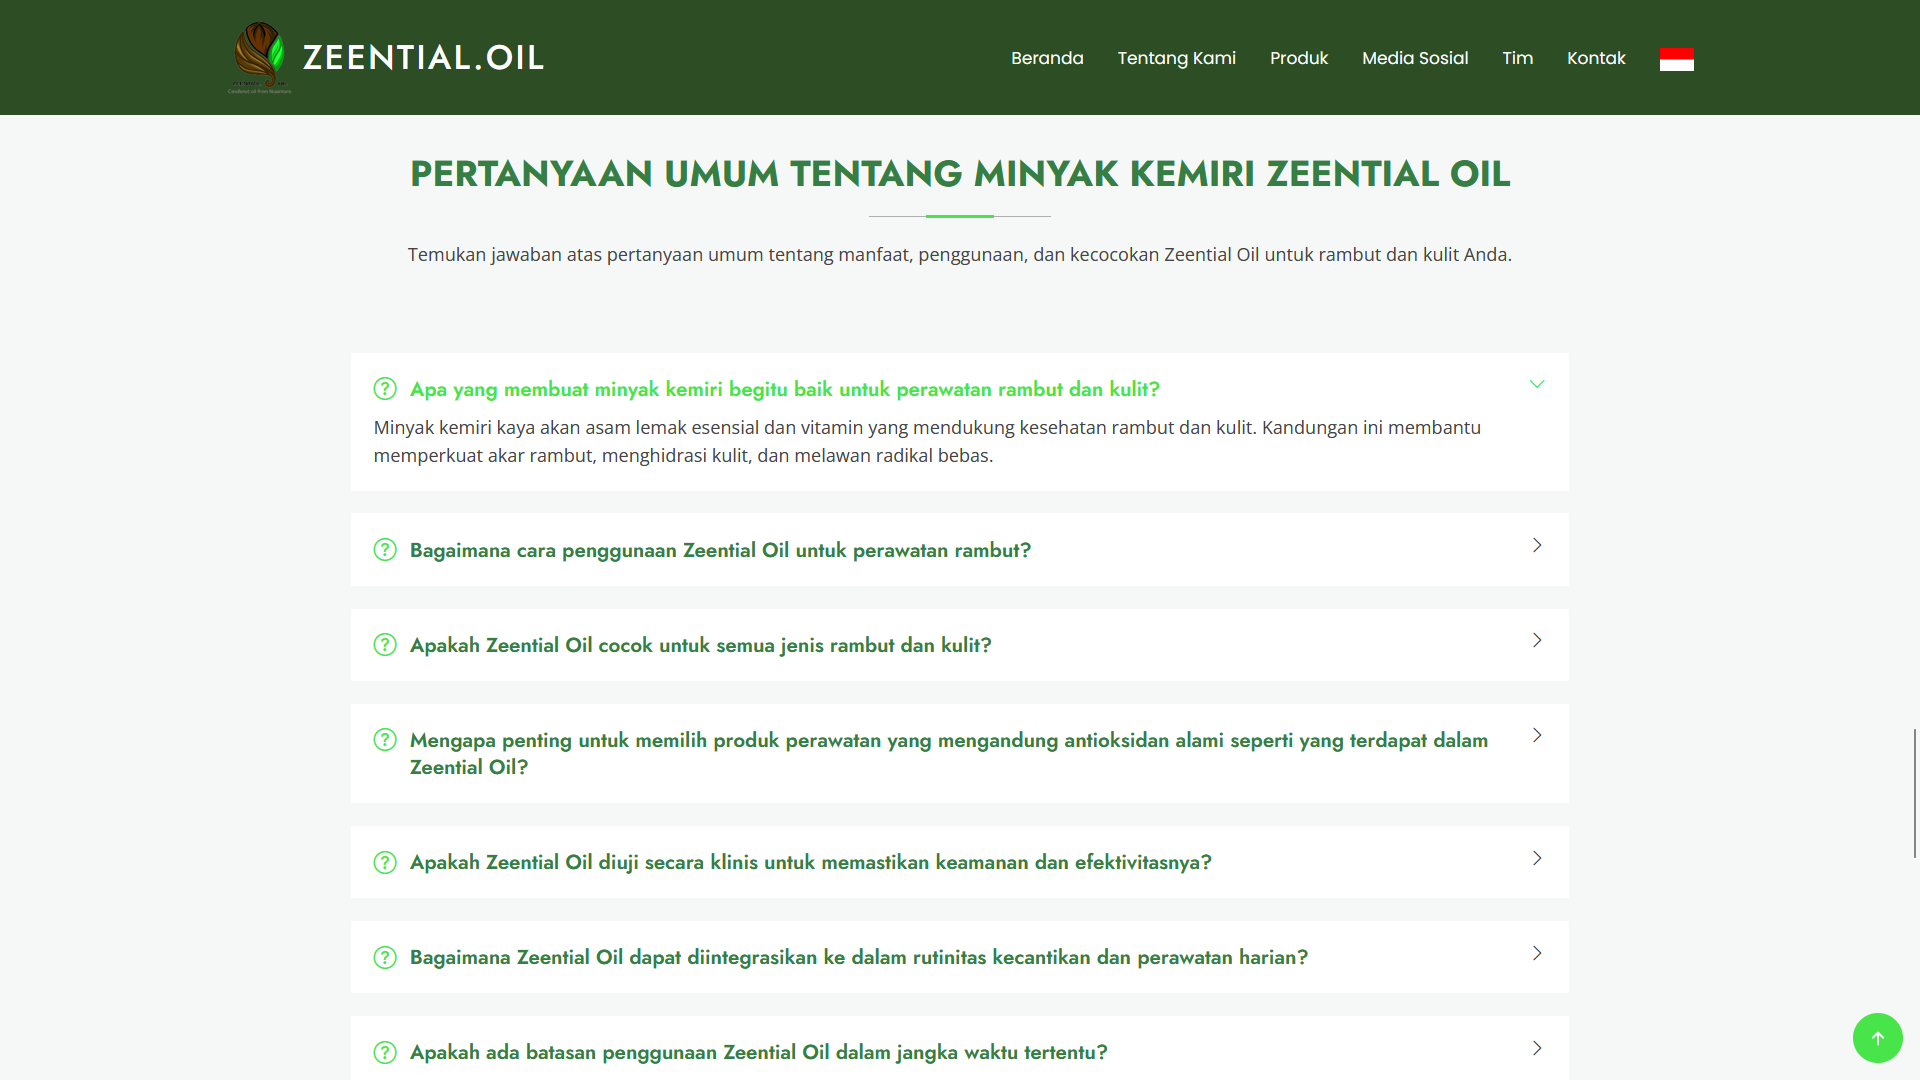Expand antioksidan alami question chevron

point(1537,735)
